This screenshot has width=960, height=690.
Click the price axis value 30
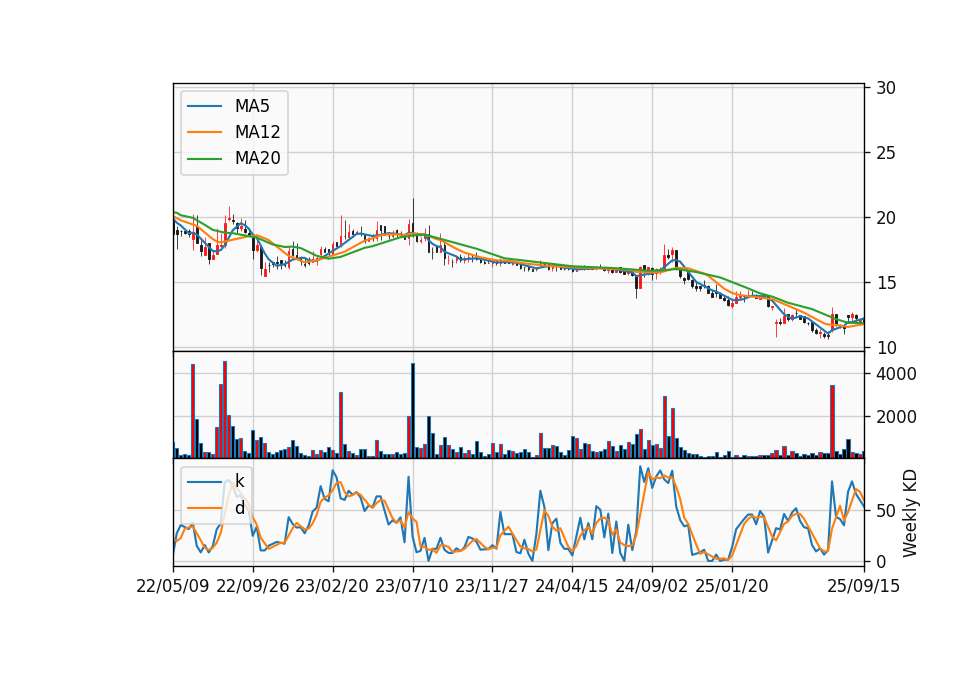(885, 88)
